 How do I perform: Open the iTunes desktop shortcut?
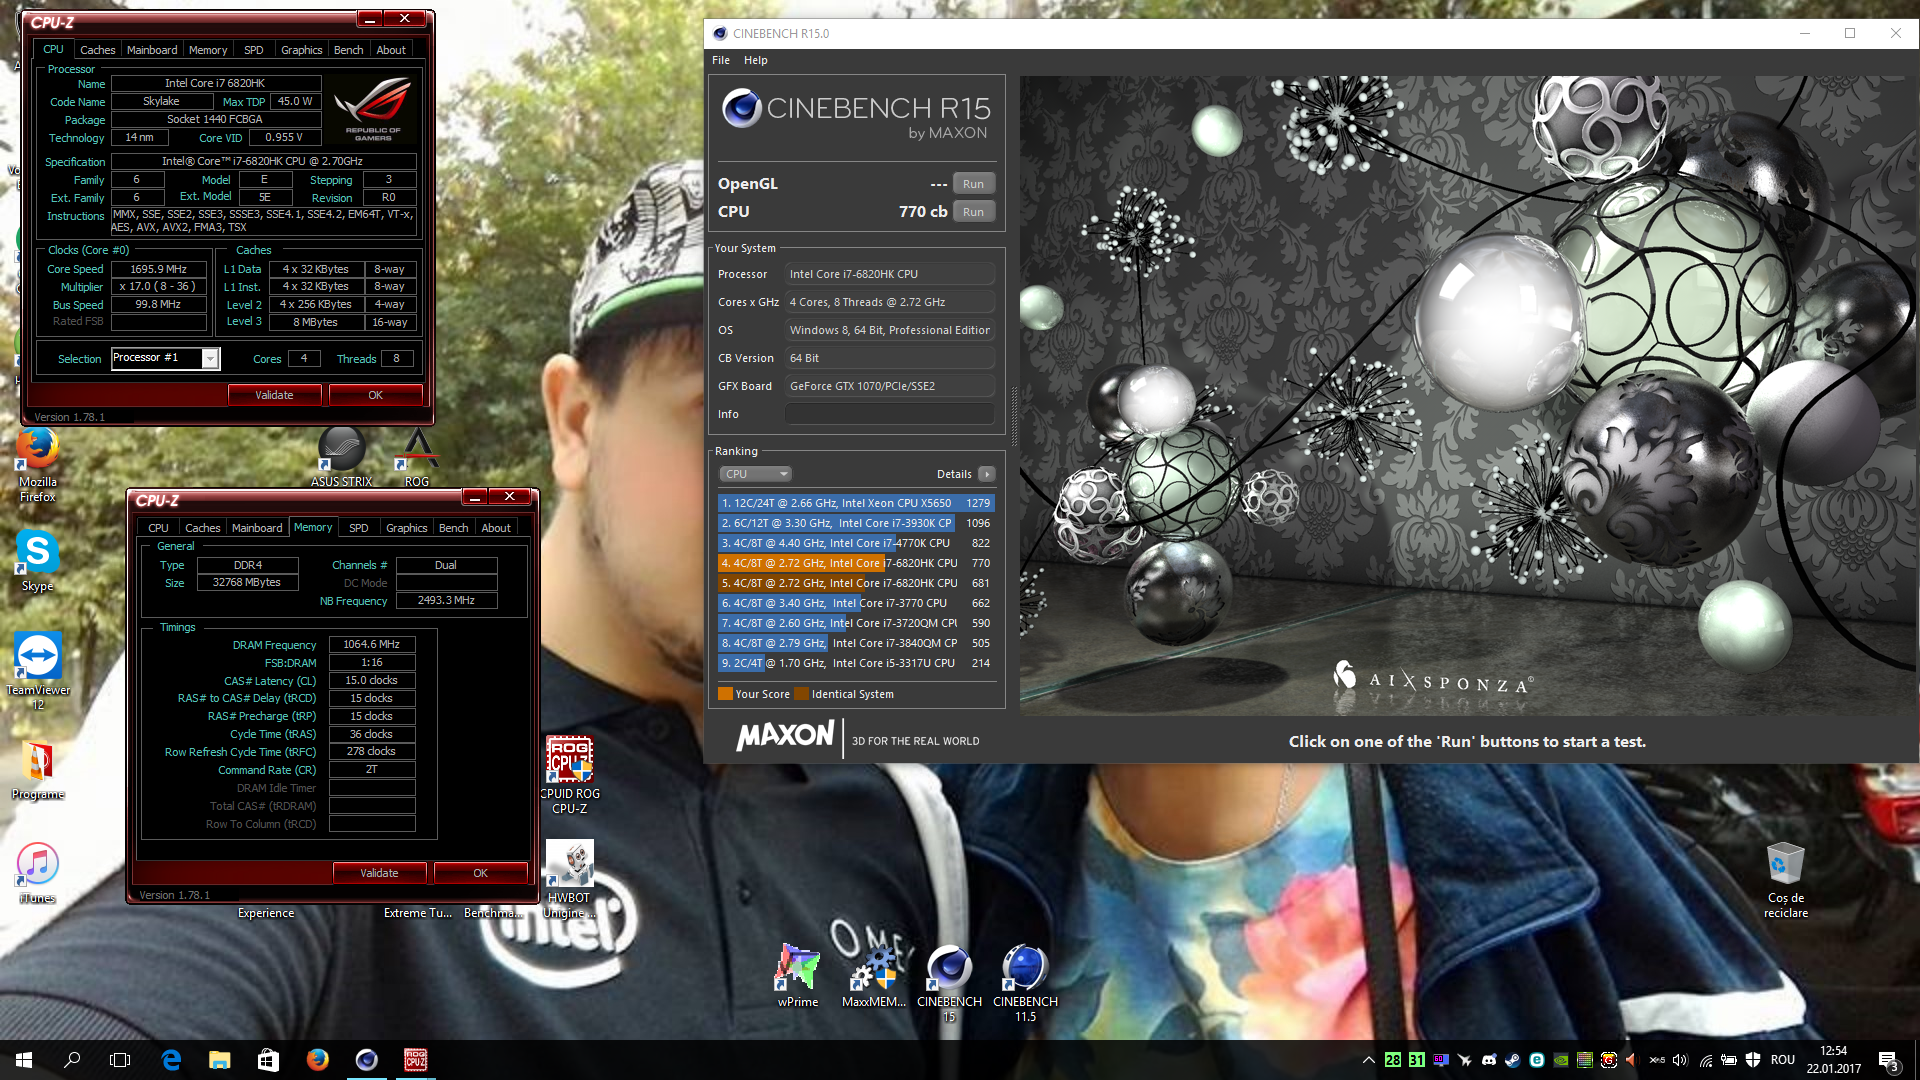coord(38,873)
